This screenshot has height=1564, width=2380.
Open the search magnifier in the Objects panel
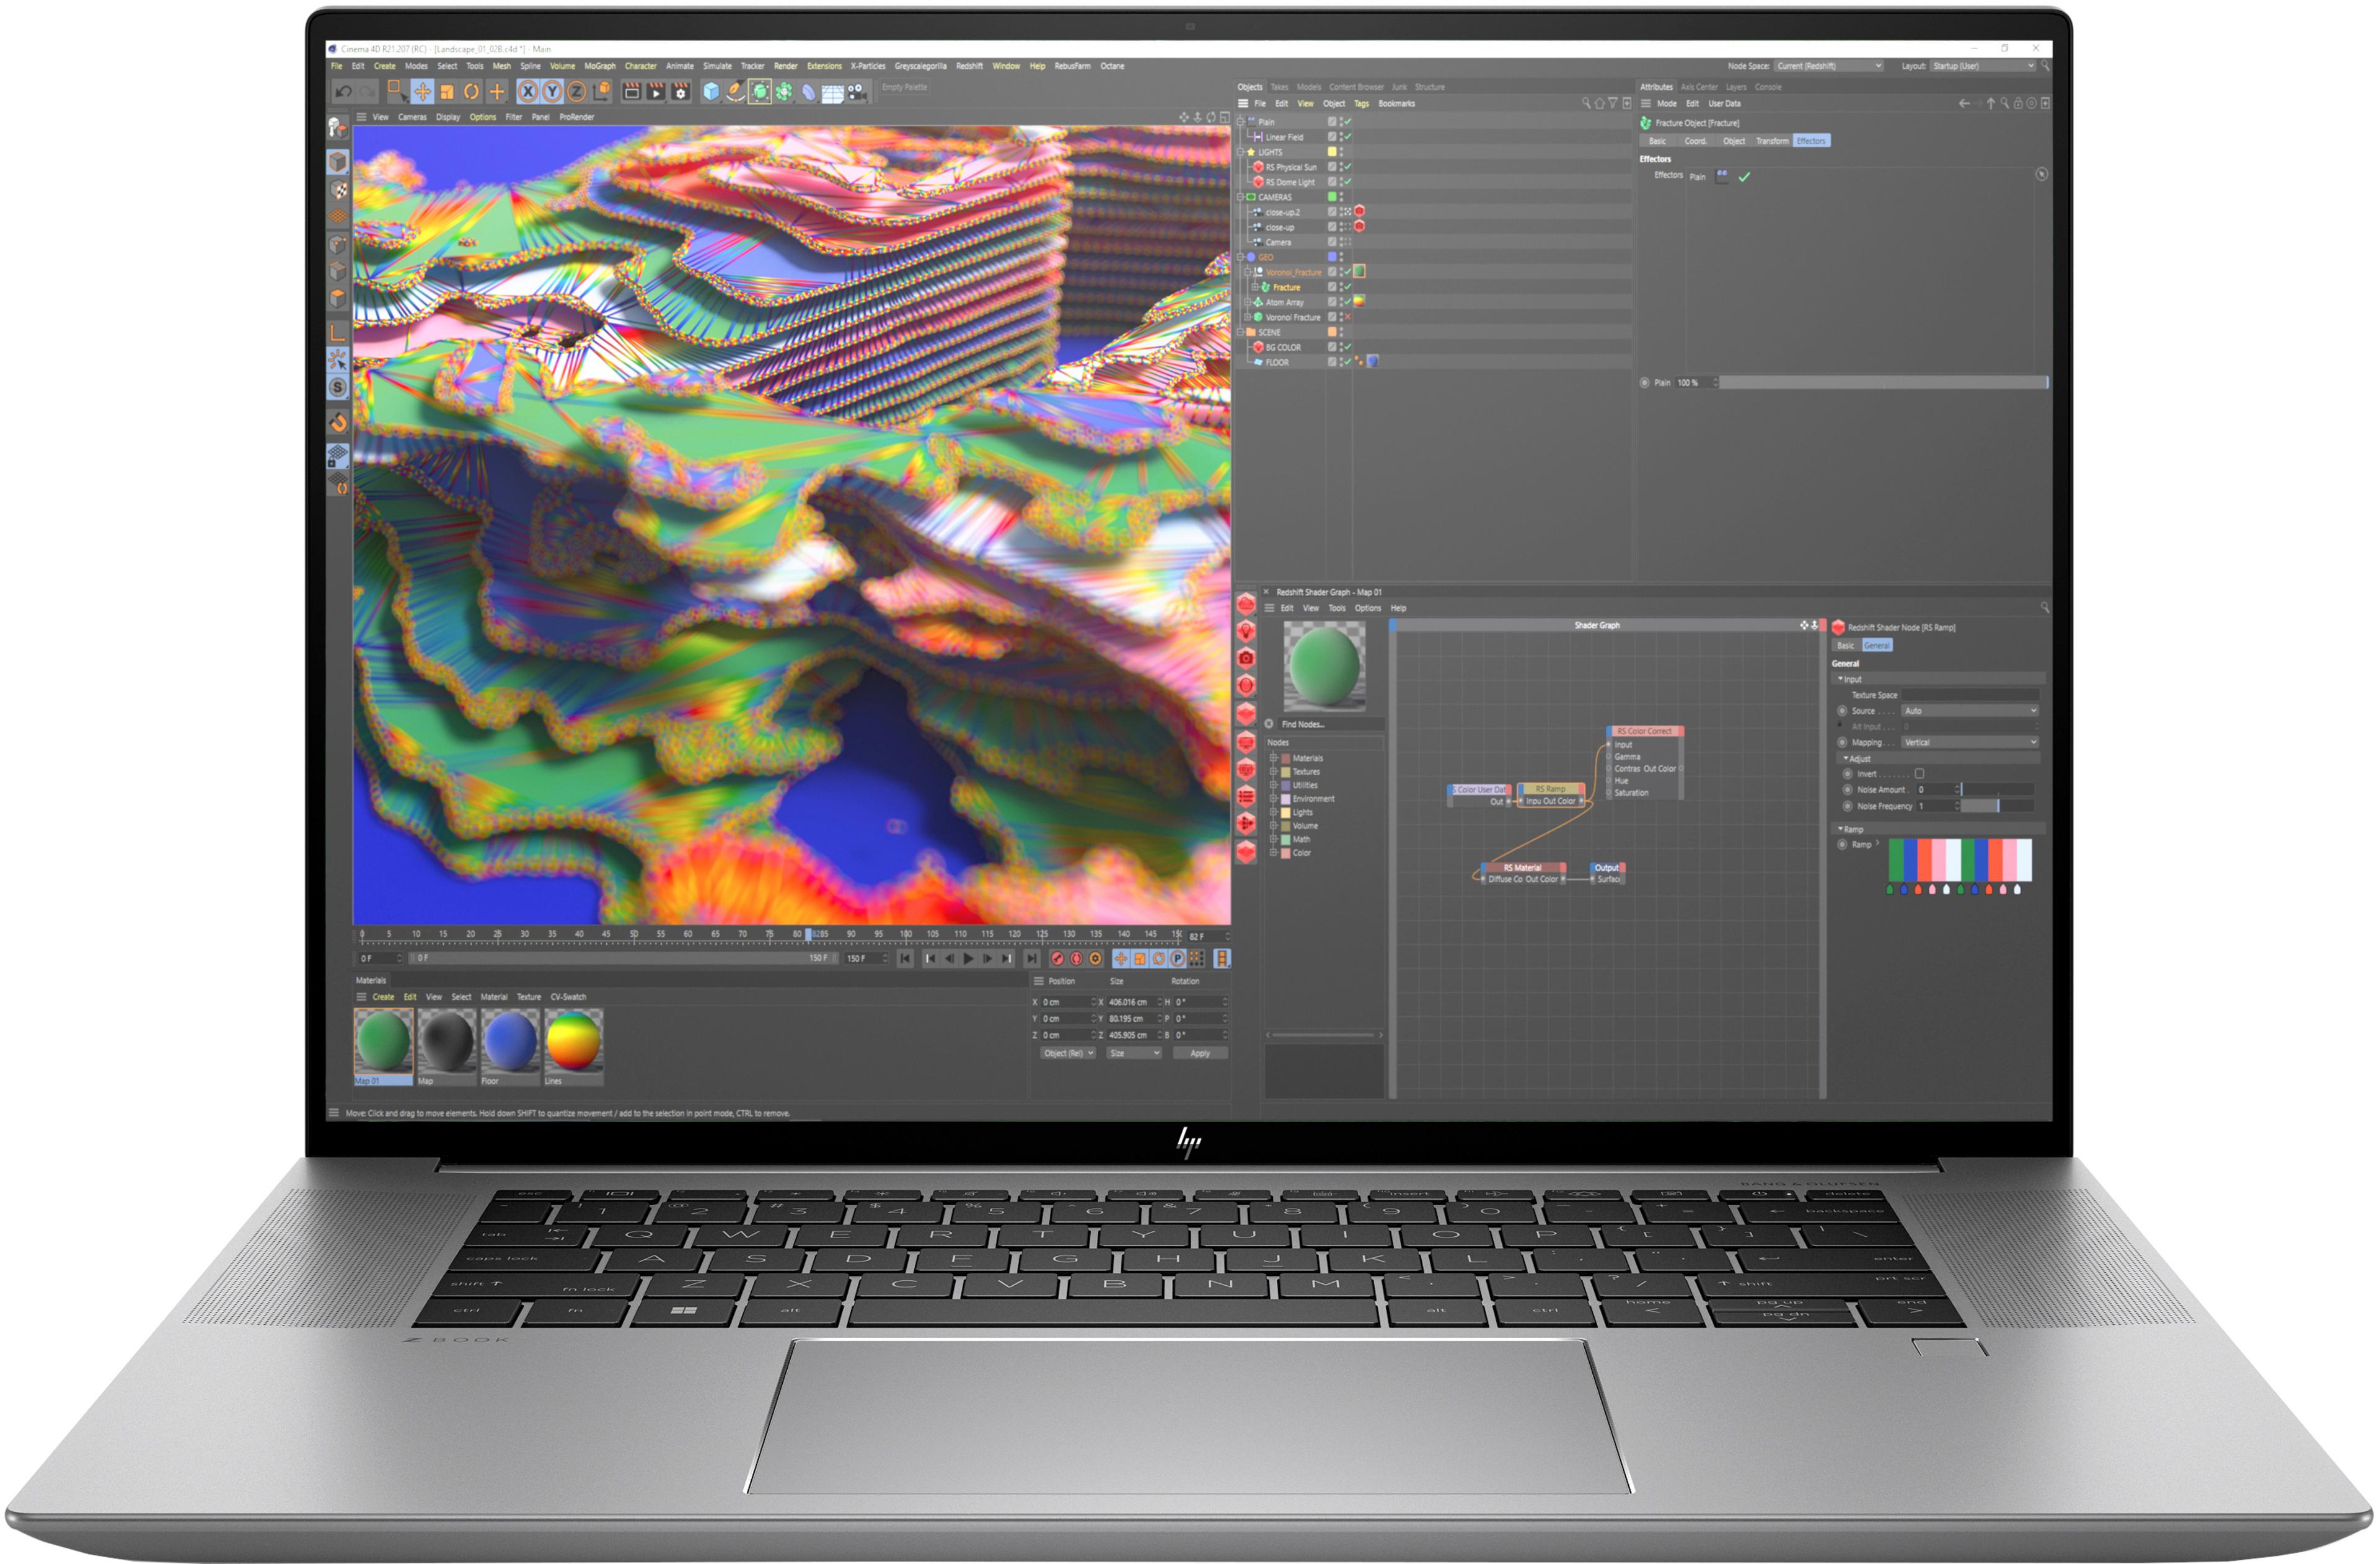pos(1586,103)
